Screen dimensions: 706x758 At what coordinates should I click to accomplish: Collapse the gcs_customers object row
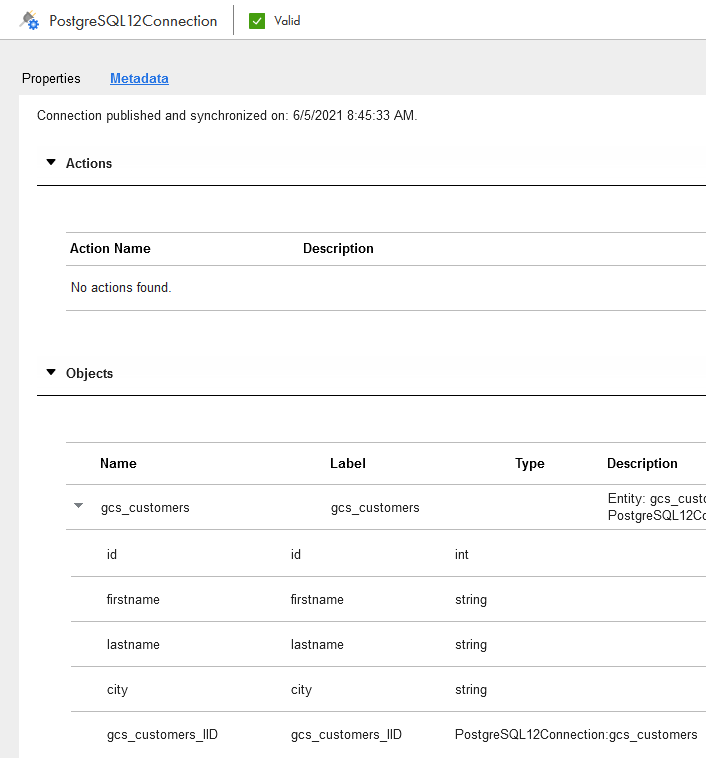pos(78,506)
